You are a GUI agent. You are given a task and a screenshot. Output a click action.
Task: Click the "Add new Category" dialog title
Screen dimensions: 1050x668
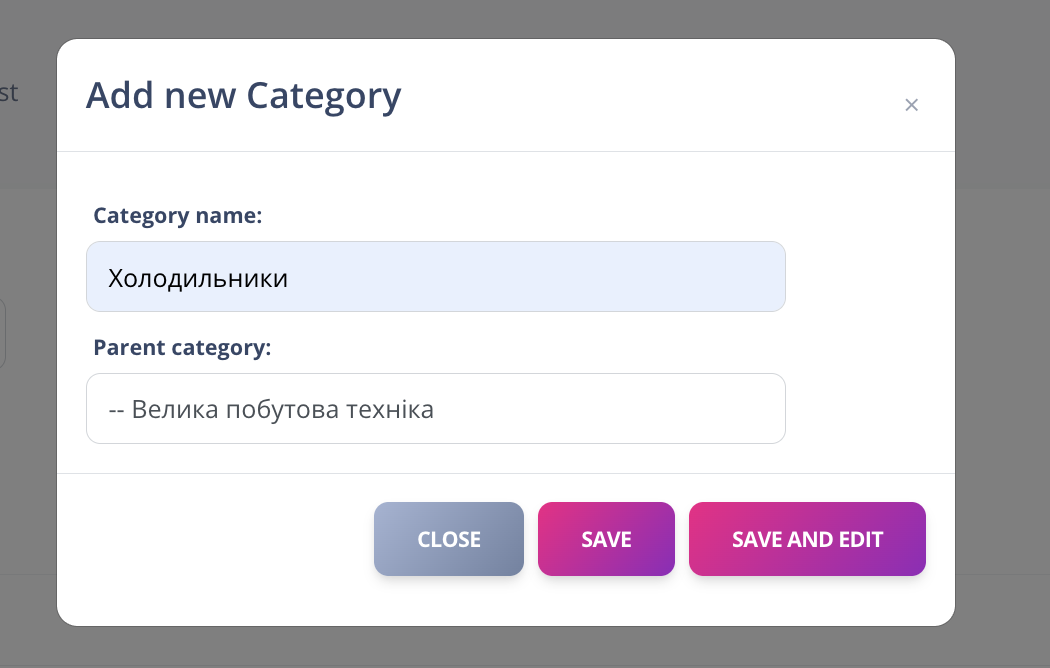(x=243, y=96)
